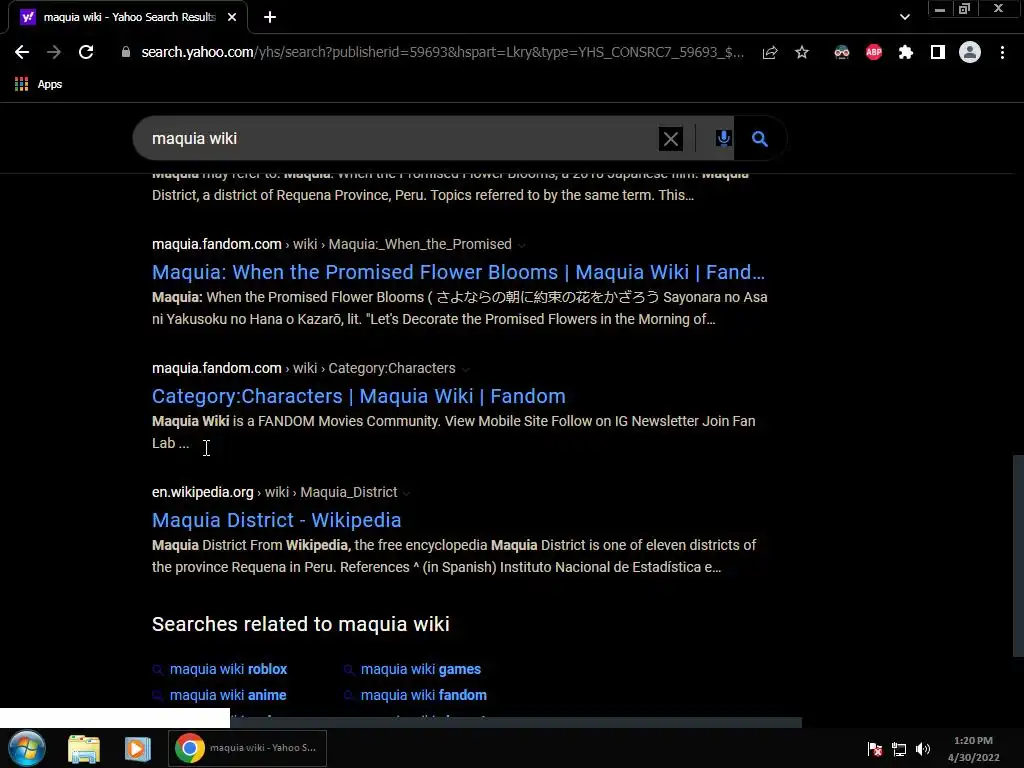Click the address bar URL
The image size is (1024, 768).
point(442,52)
